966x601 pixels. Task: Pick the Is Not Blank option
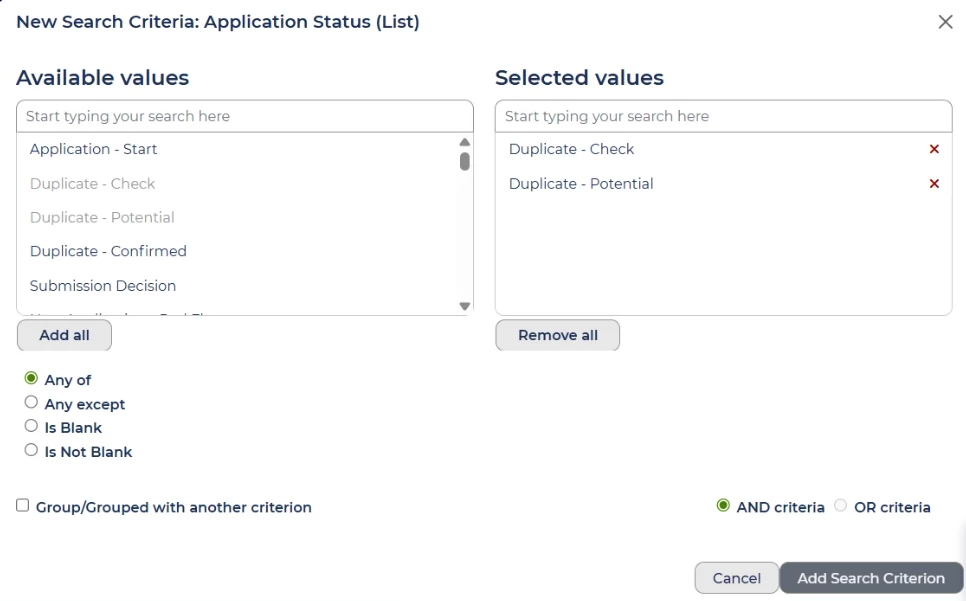coord(31,451)
